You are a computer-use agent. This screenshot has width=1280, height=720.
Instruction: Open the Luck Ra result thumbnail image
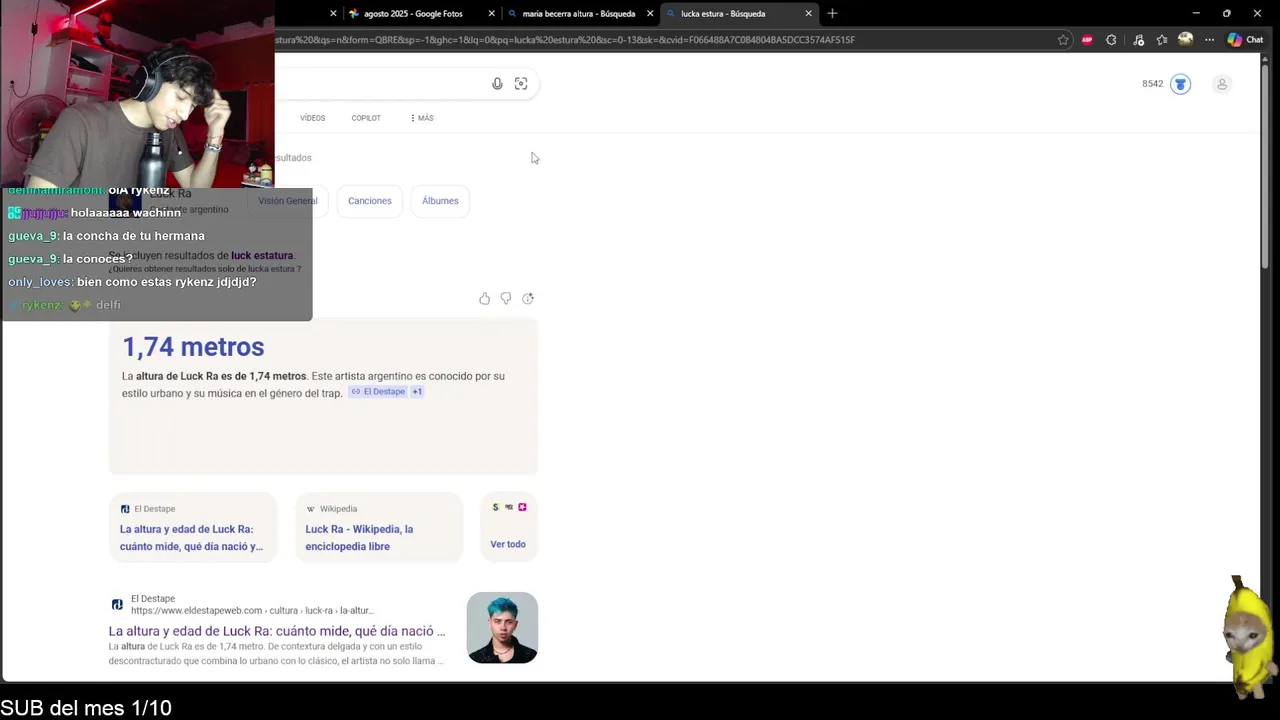(x=502, y=628)
